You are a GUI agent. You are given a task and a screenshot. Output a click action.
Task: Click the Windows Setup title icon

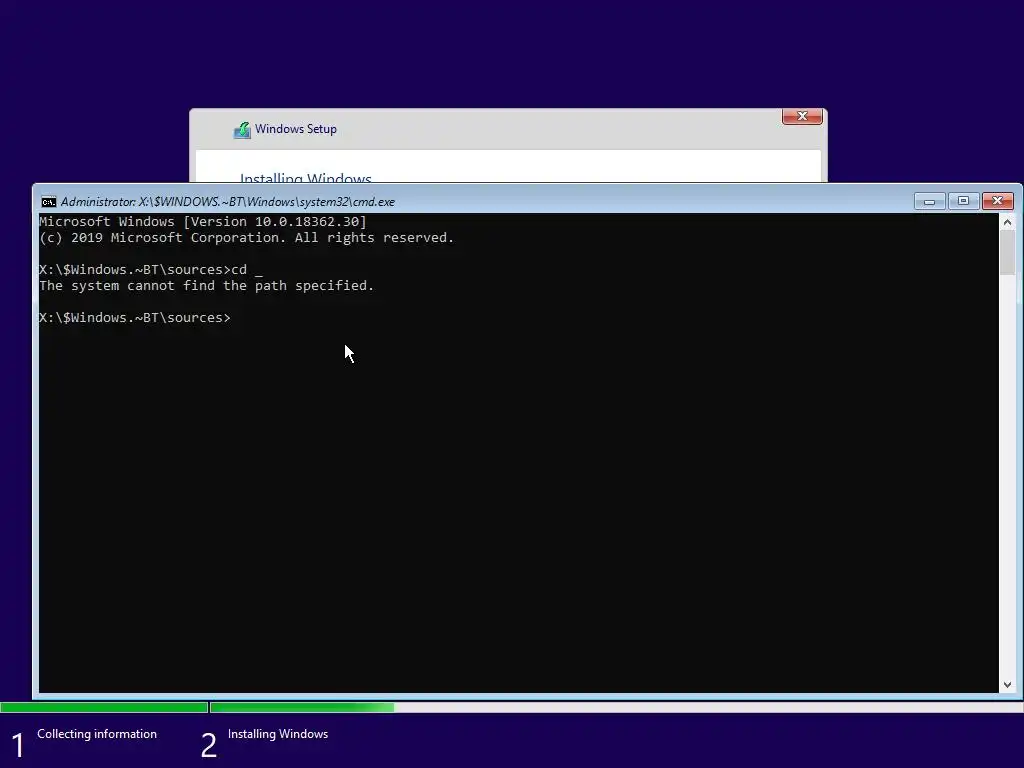click(x=242, y=130)
